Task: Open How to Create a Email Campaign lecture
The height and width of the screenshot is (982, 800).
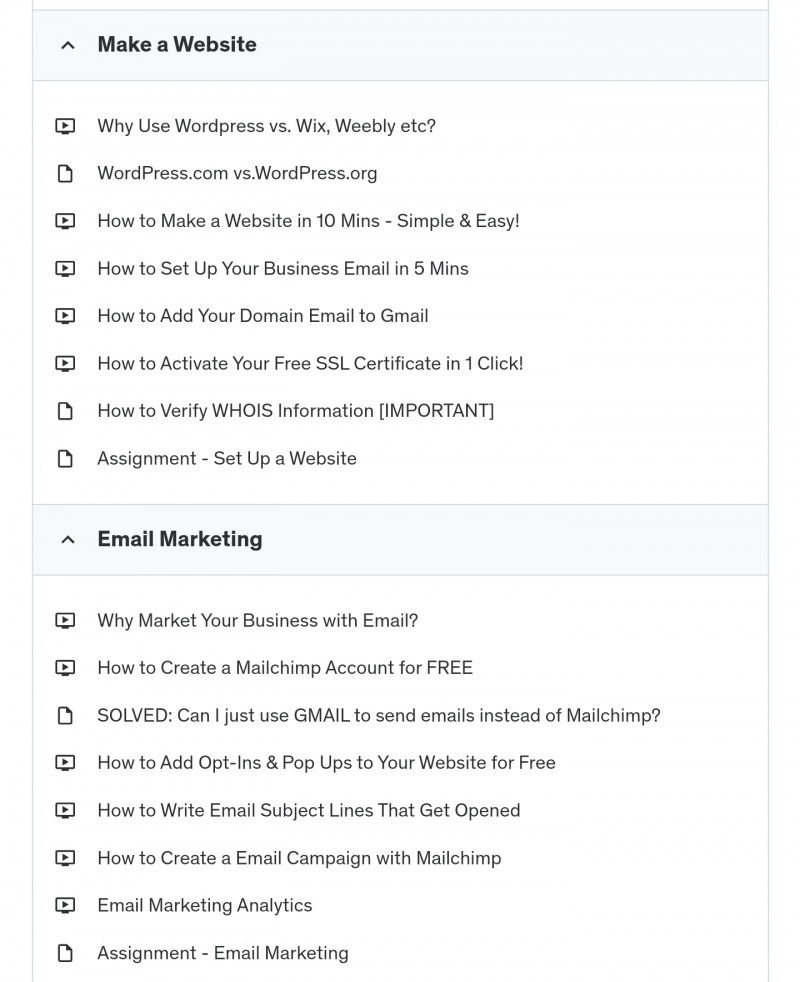Action: [x=299, y=858]
